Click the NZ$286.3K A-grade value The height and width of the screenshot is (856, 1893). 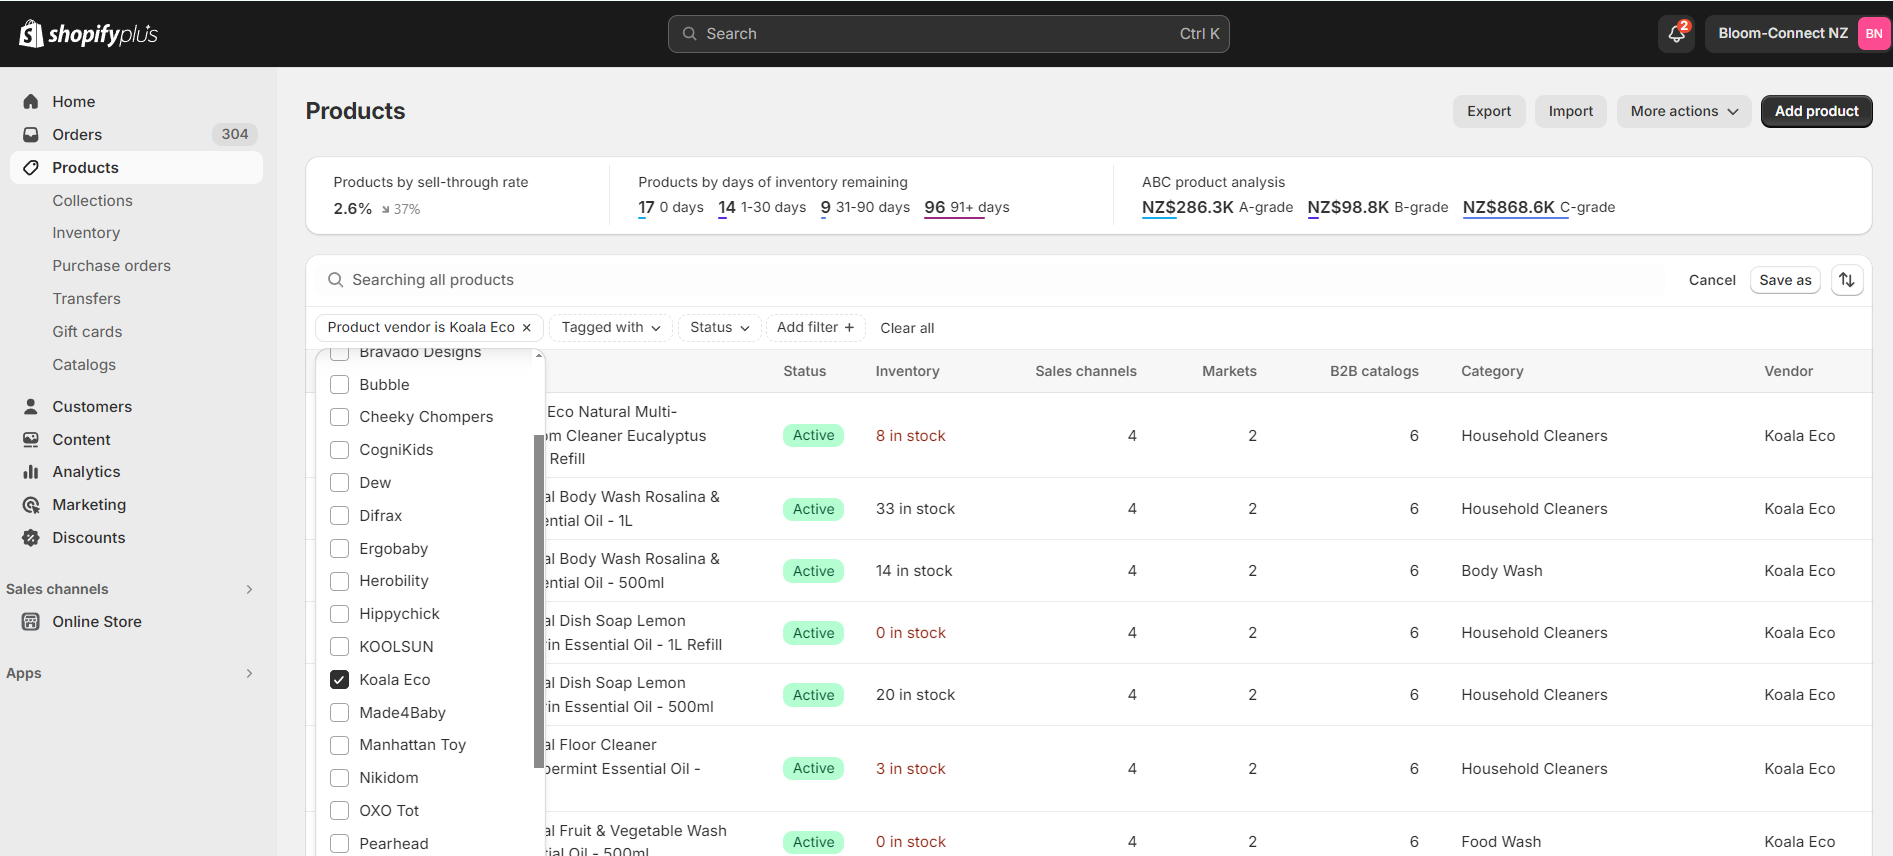click(x=1217, y=208)
